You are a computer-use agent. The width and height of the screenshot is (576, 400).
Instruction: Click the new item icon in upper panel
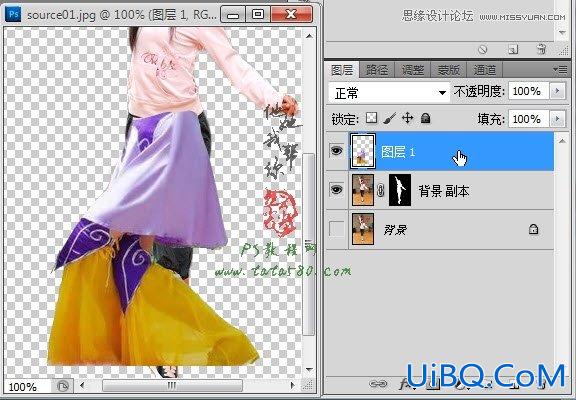click(513, 49)
